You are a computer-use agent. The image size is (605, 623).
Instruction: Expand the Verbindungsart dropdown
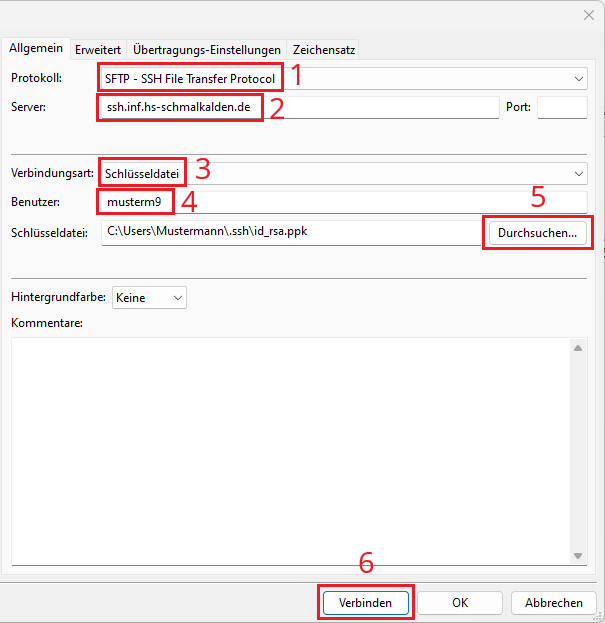tap(580, 173)
